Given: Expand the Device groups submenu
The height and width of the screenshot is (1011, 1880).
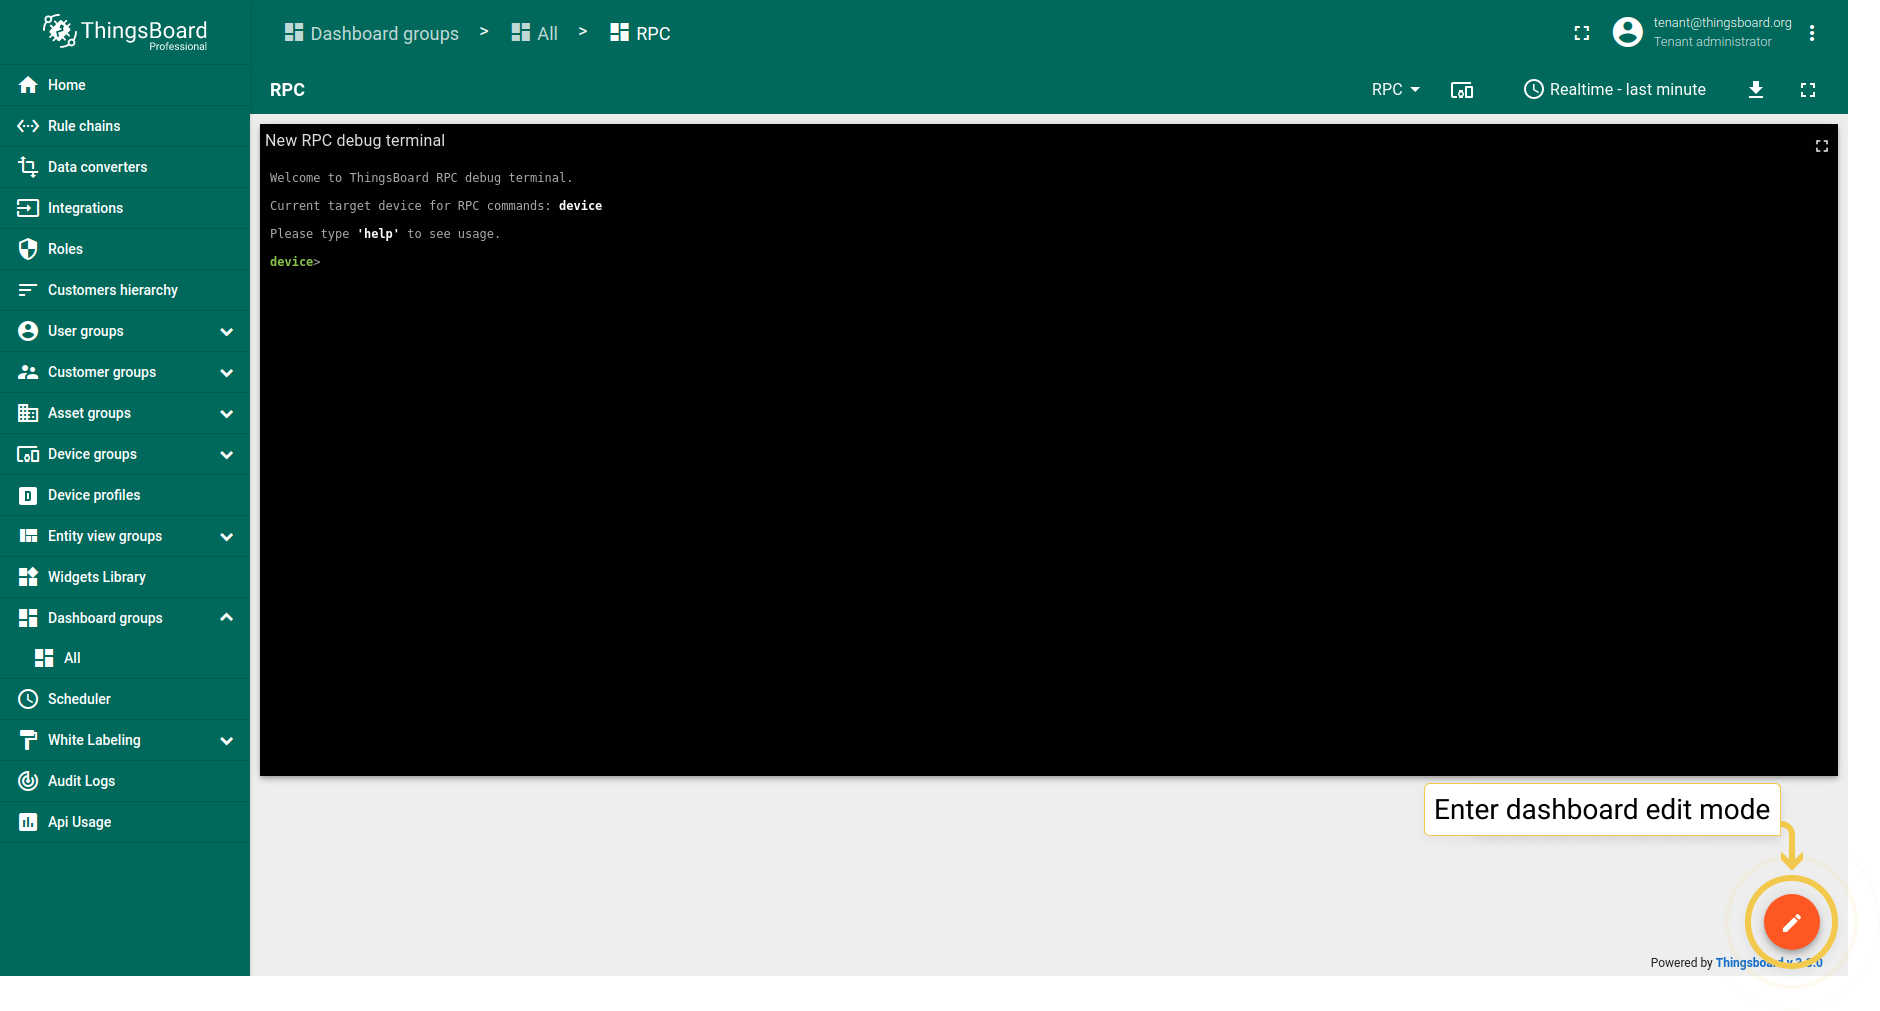Looking at the screenshot, I should (x=227, y=455).
